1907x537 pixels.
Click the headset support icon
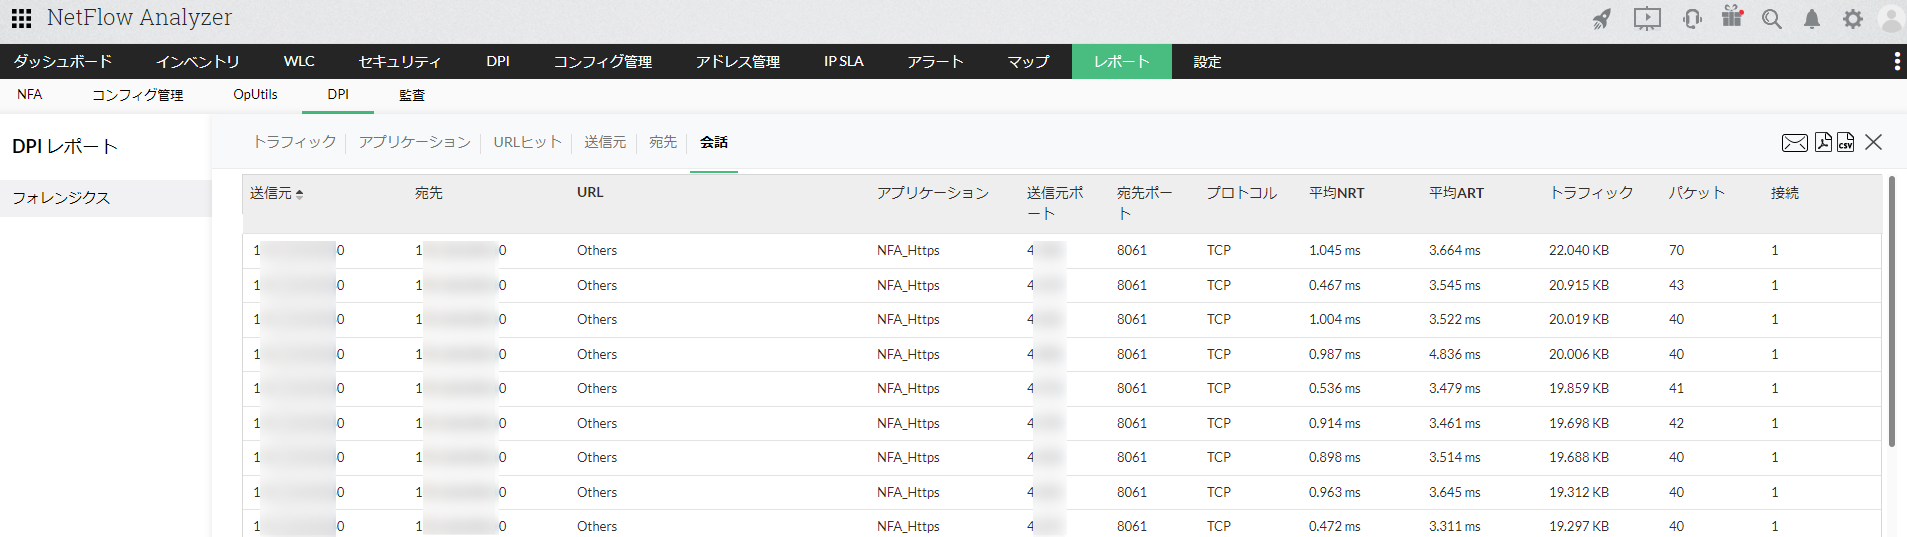coord(1692,19)
